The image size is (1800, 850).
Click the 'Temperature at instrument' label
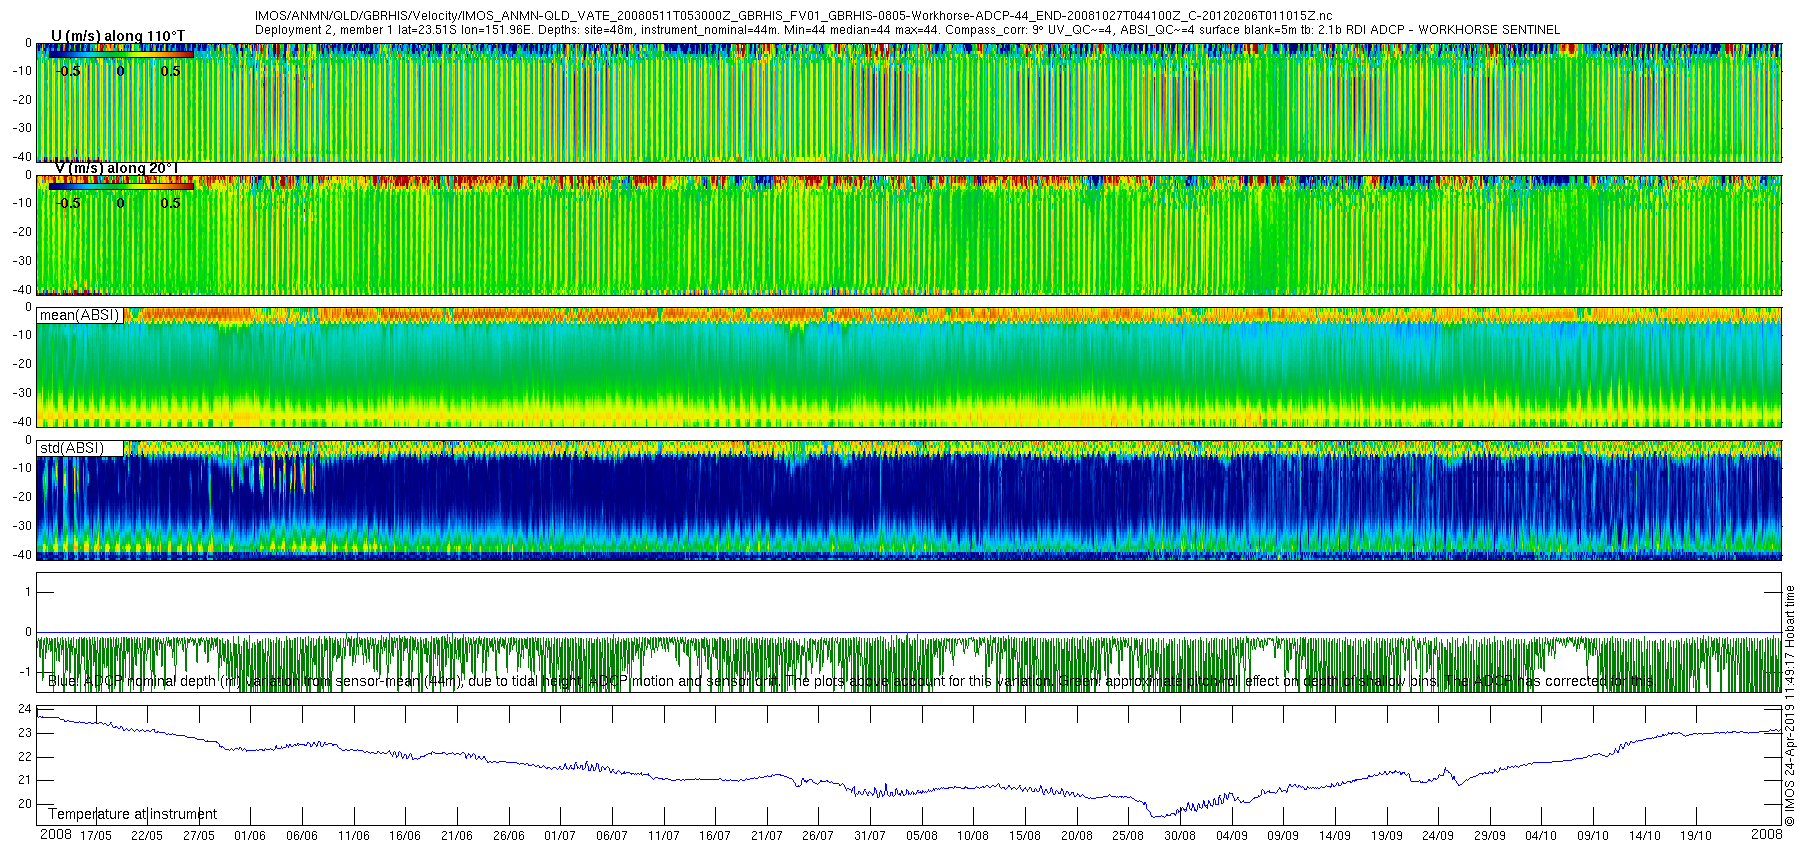[x=132, y=814]
